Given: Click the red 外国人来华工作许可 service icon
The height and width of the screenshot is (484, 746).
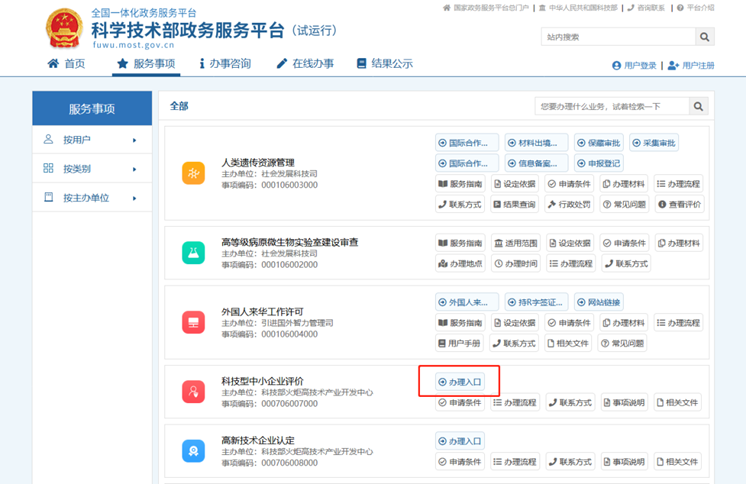Looking at the screenshot, I should (x=193, y=323).
